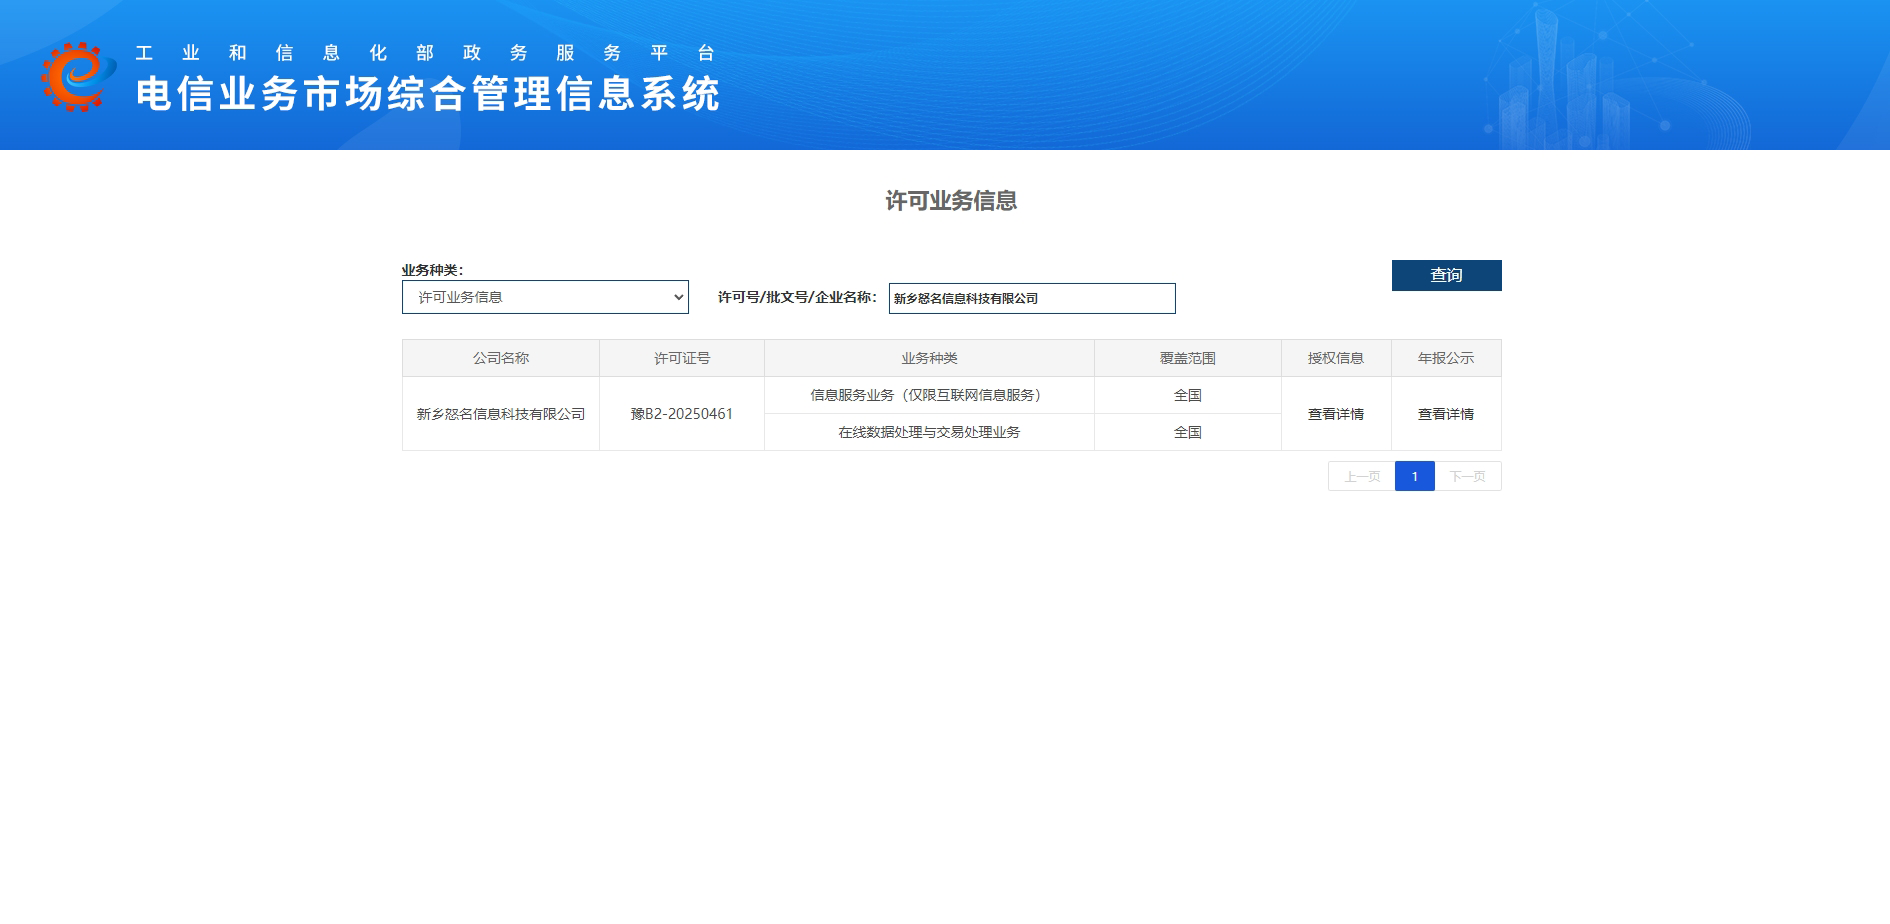Click license number 豫B2-20250461 cell
Image resolution: width=1890 pixels, height=924 pixels.
pos(682,414)
